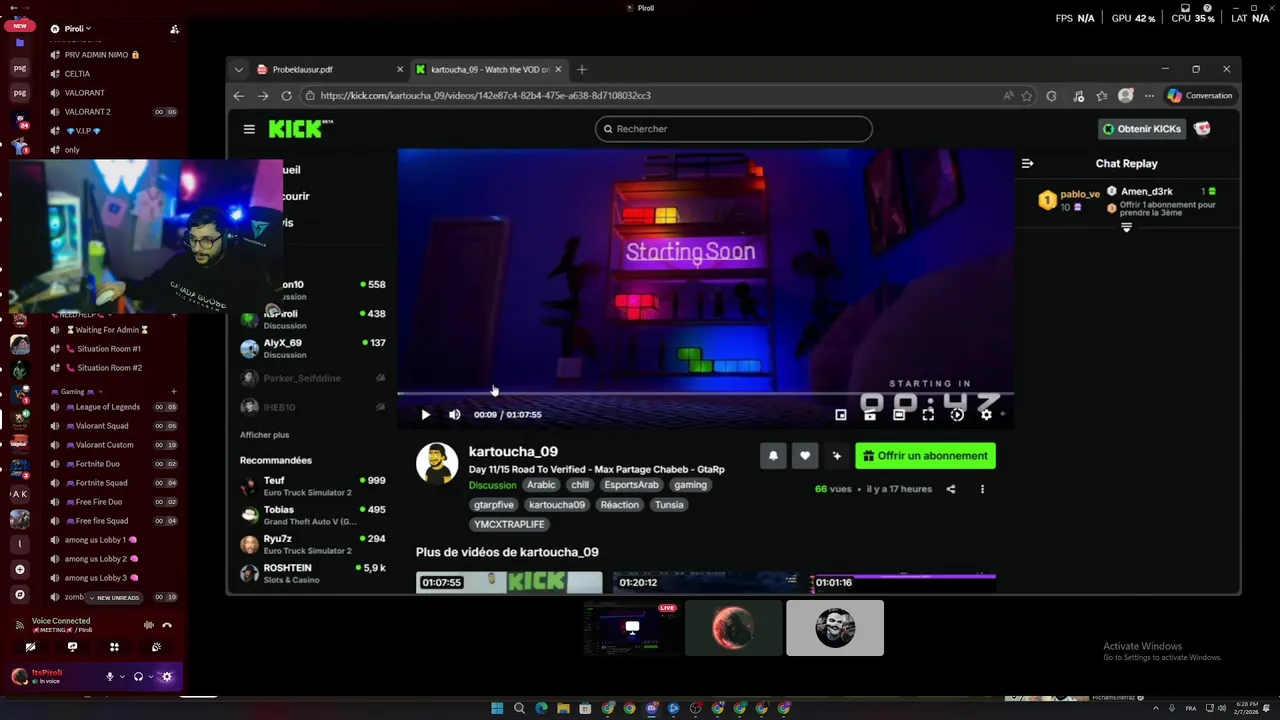Open mini player picture-in-picture icon
This screenshot has height=720, width=1280.
tap(841, 414)
